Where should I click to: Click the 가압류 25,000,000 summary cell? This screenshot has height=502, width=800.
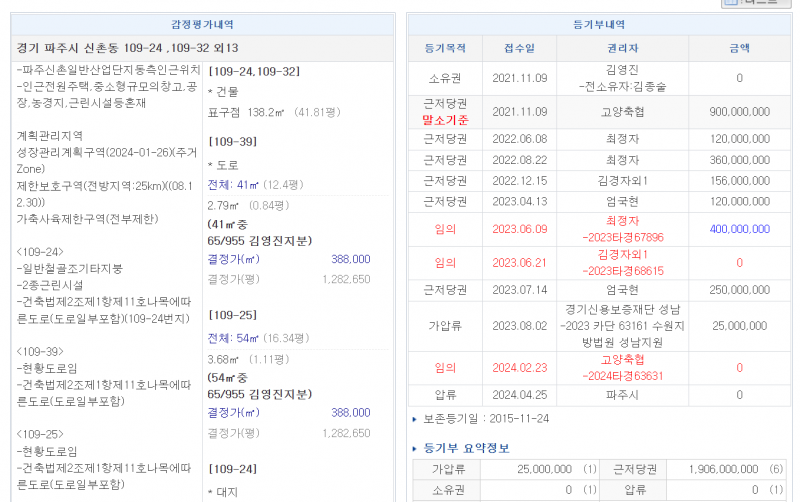pyautogui.click(x=545, y=468)
